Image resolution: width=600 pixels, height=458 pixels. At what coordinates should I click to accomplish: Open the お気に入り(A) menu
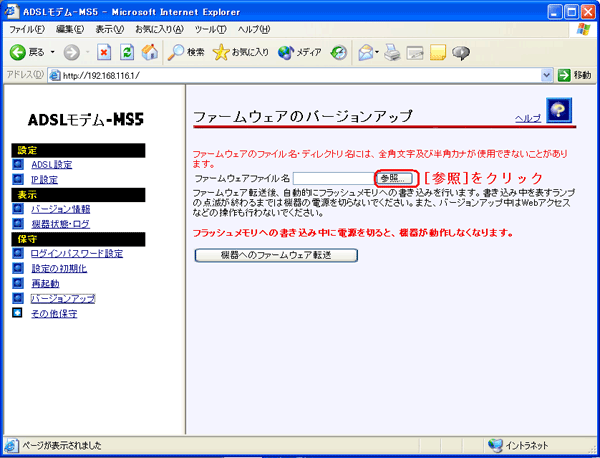coord(160,29)
